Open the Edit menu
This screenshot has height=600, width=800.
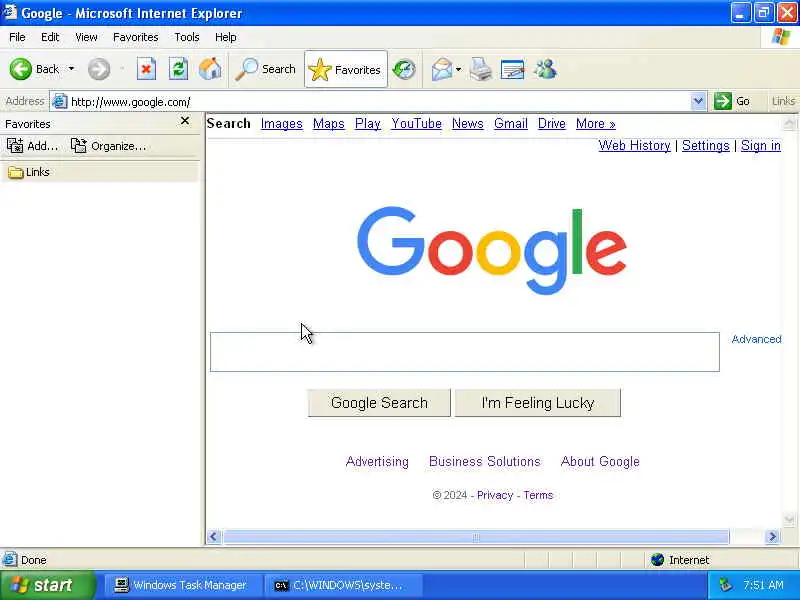[50, 37]
